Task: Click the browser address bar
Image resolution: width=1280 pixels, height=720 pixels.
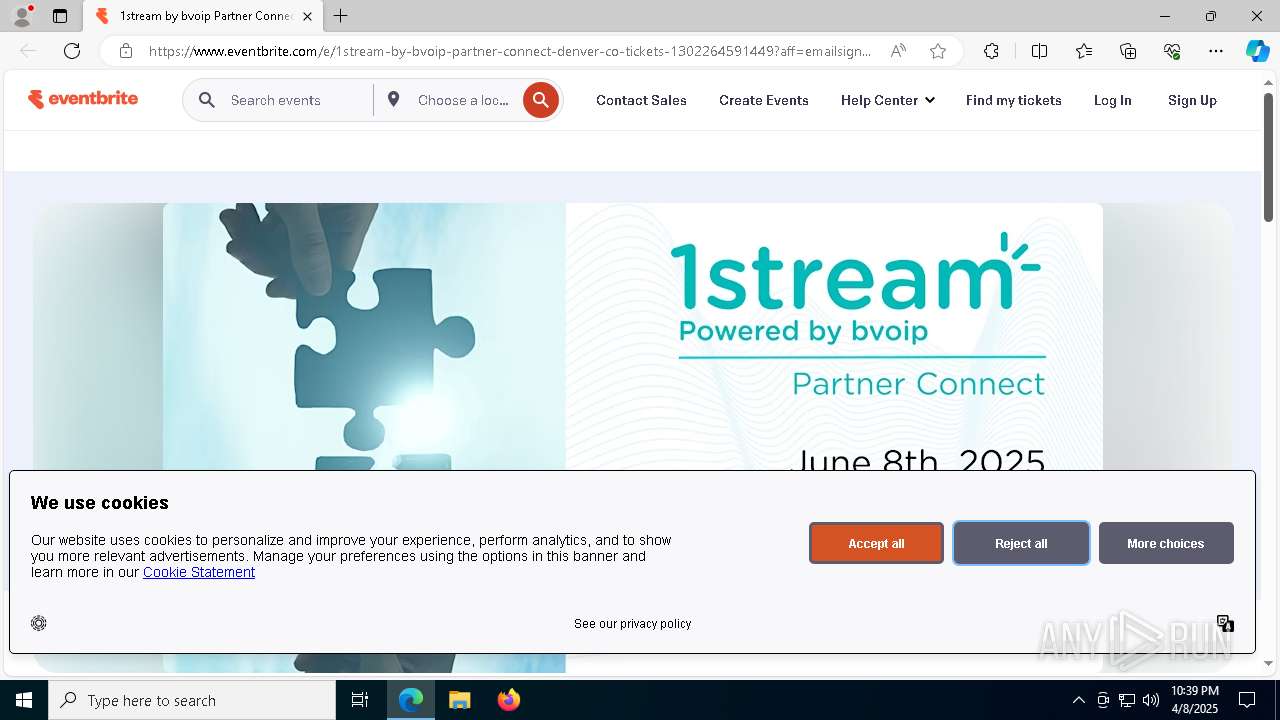Action: [509, 51]
